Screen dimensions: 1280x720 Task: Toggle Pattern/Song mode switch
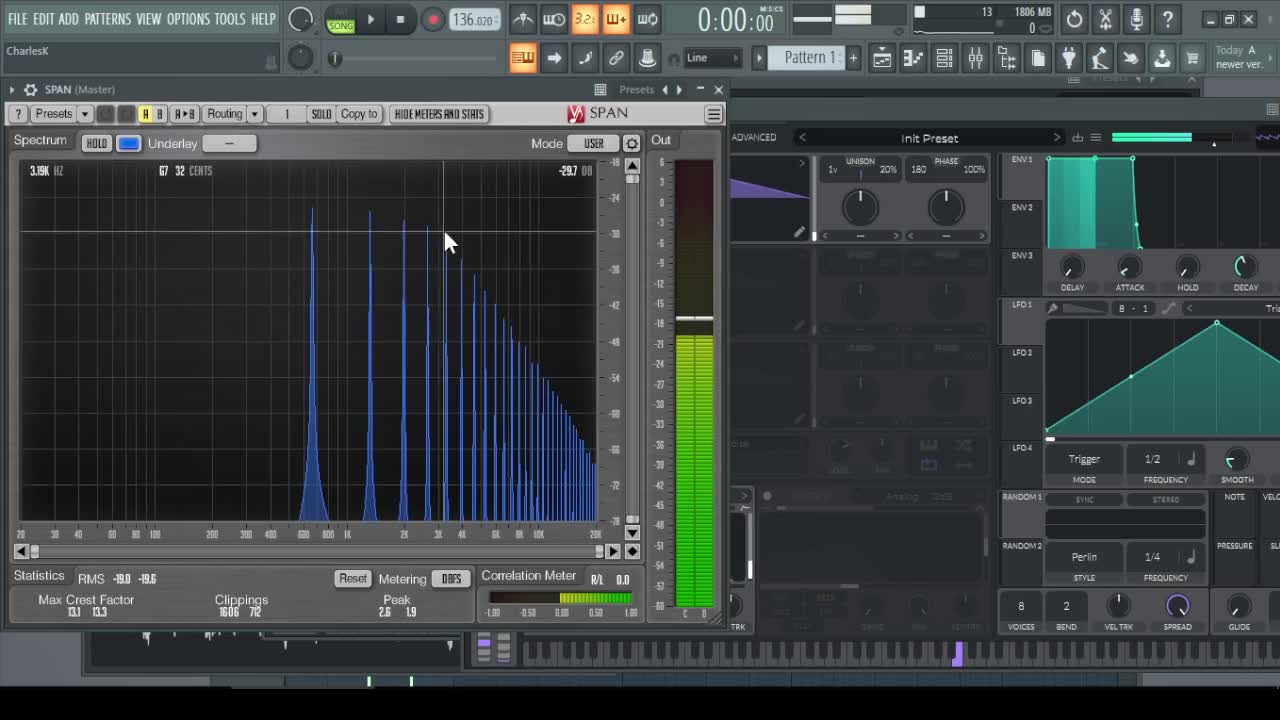point(341,20)
